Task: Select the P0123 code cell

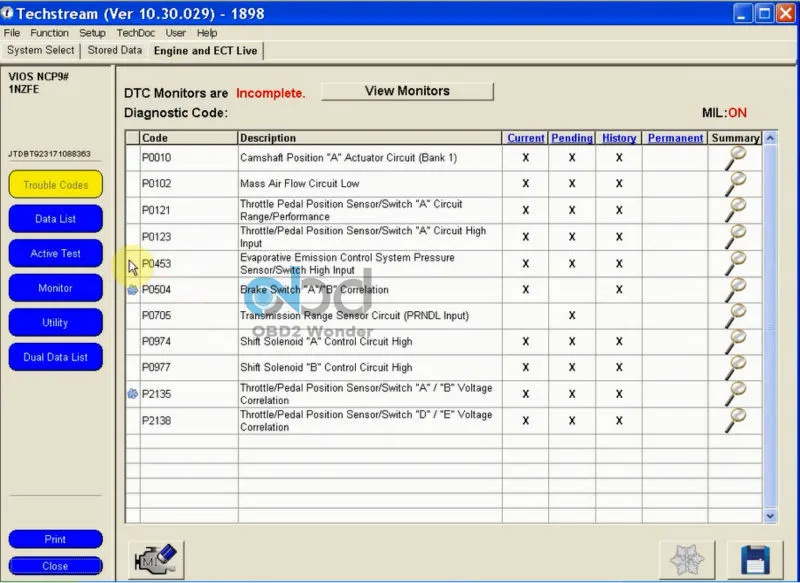Action: pos(189,237)
